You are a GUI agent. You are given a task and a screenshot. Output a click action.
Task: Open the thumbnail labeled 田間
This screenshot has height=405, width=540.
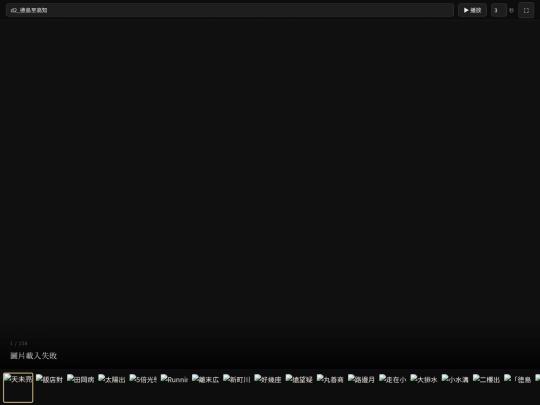81,387
